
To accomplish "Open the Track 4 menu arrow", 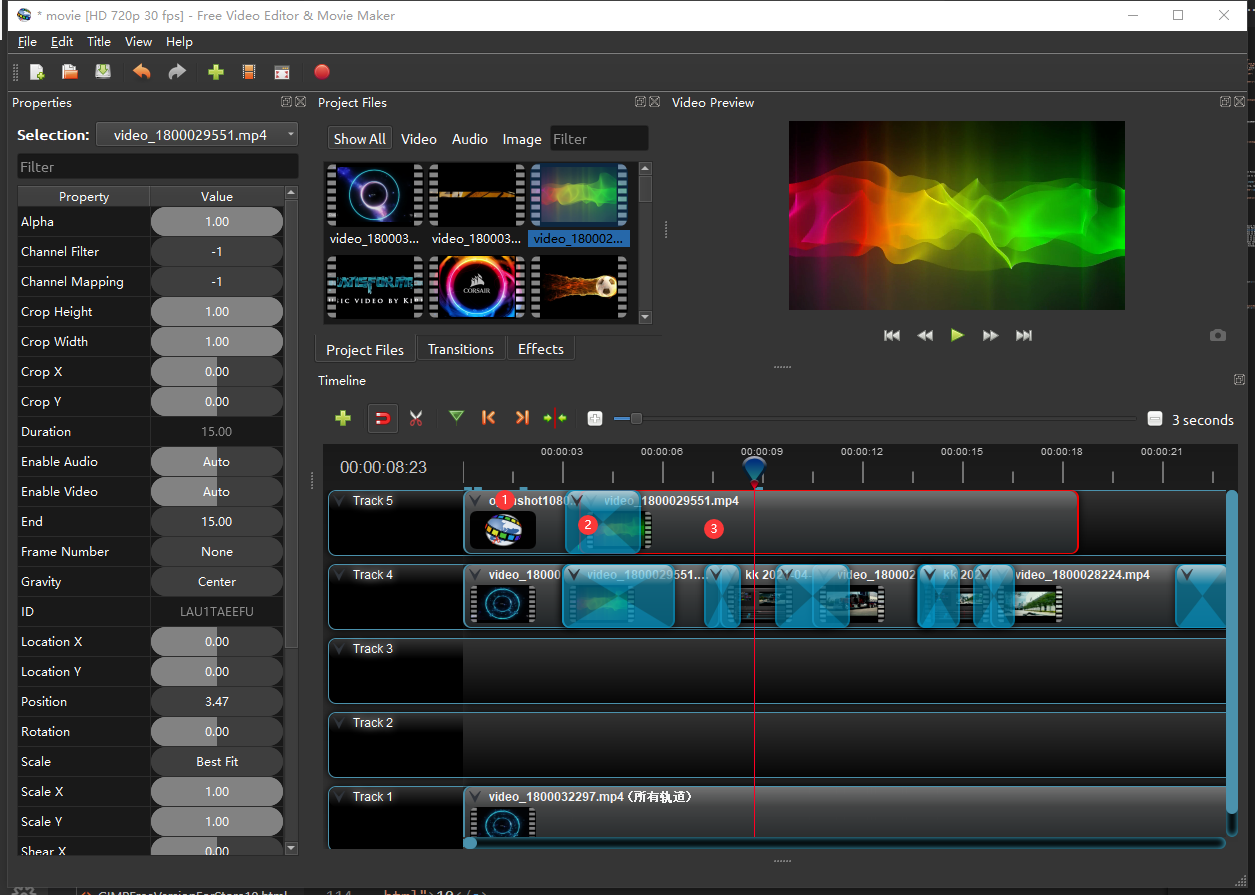I will (341, 575).
